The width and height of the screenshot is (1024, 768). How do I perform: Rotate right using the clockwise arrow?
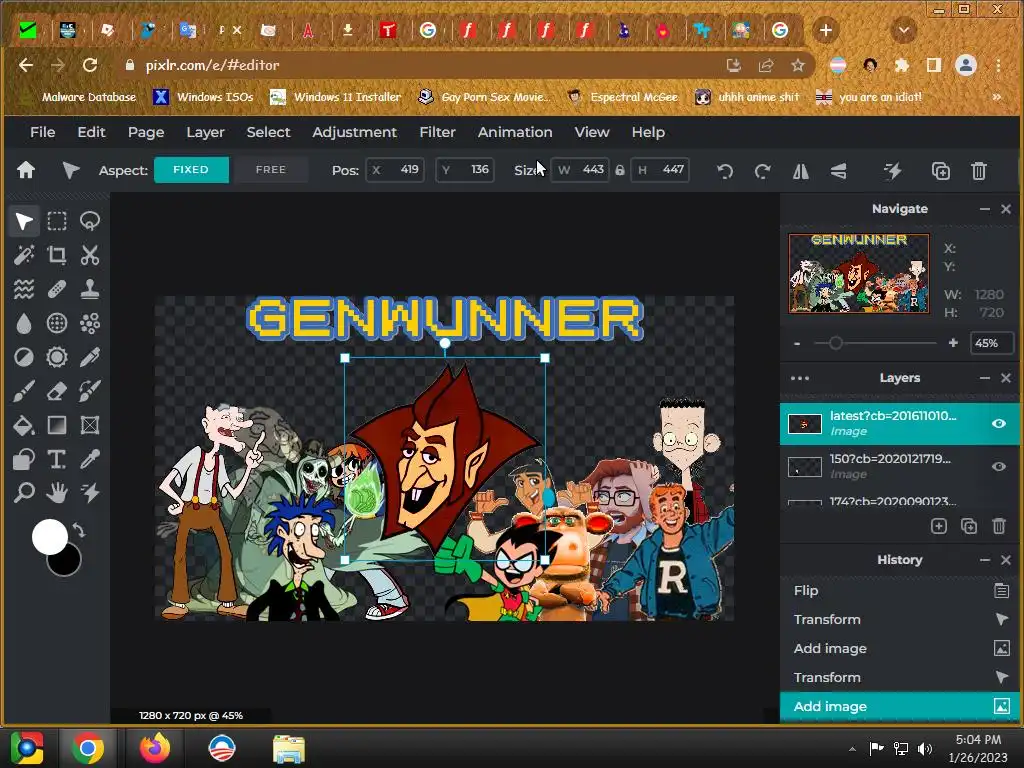tap(762, 171)
